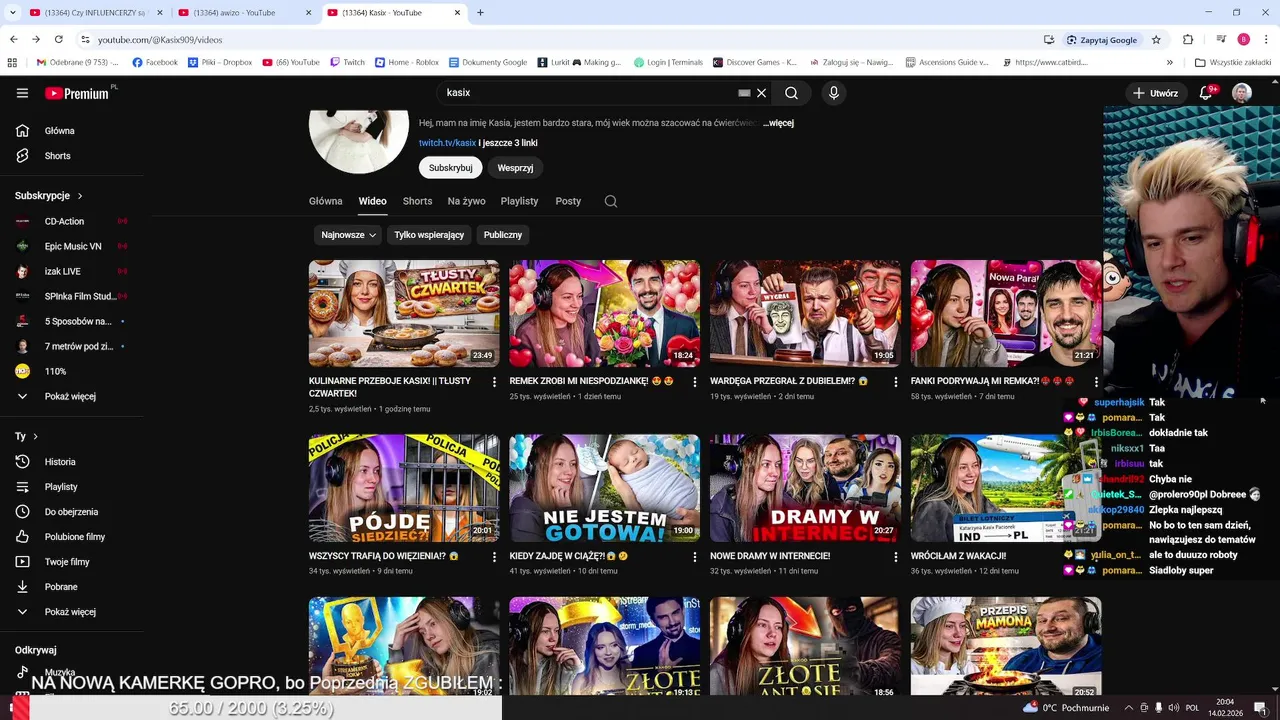Screen dimensions: 1280x720
Task: Open the Home - Roblox bookmark
Action: point(407,62)
